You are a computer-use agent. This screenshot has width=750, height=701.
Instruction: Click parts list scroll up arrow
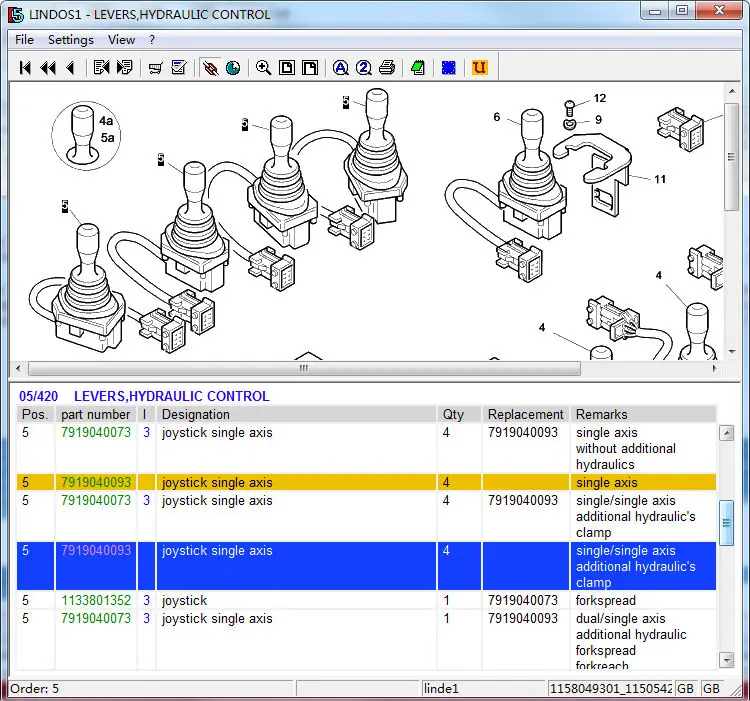tap(727, 433)
